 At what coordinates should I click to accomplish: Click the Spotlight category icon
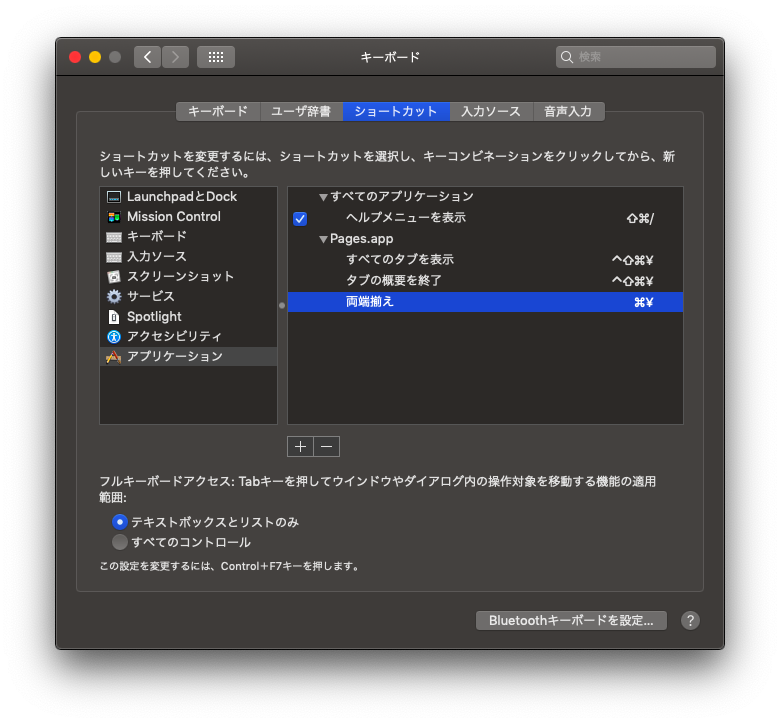point(113,317)
